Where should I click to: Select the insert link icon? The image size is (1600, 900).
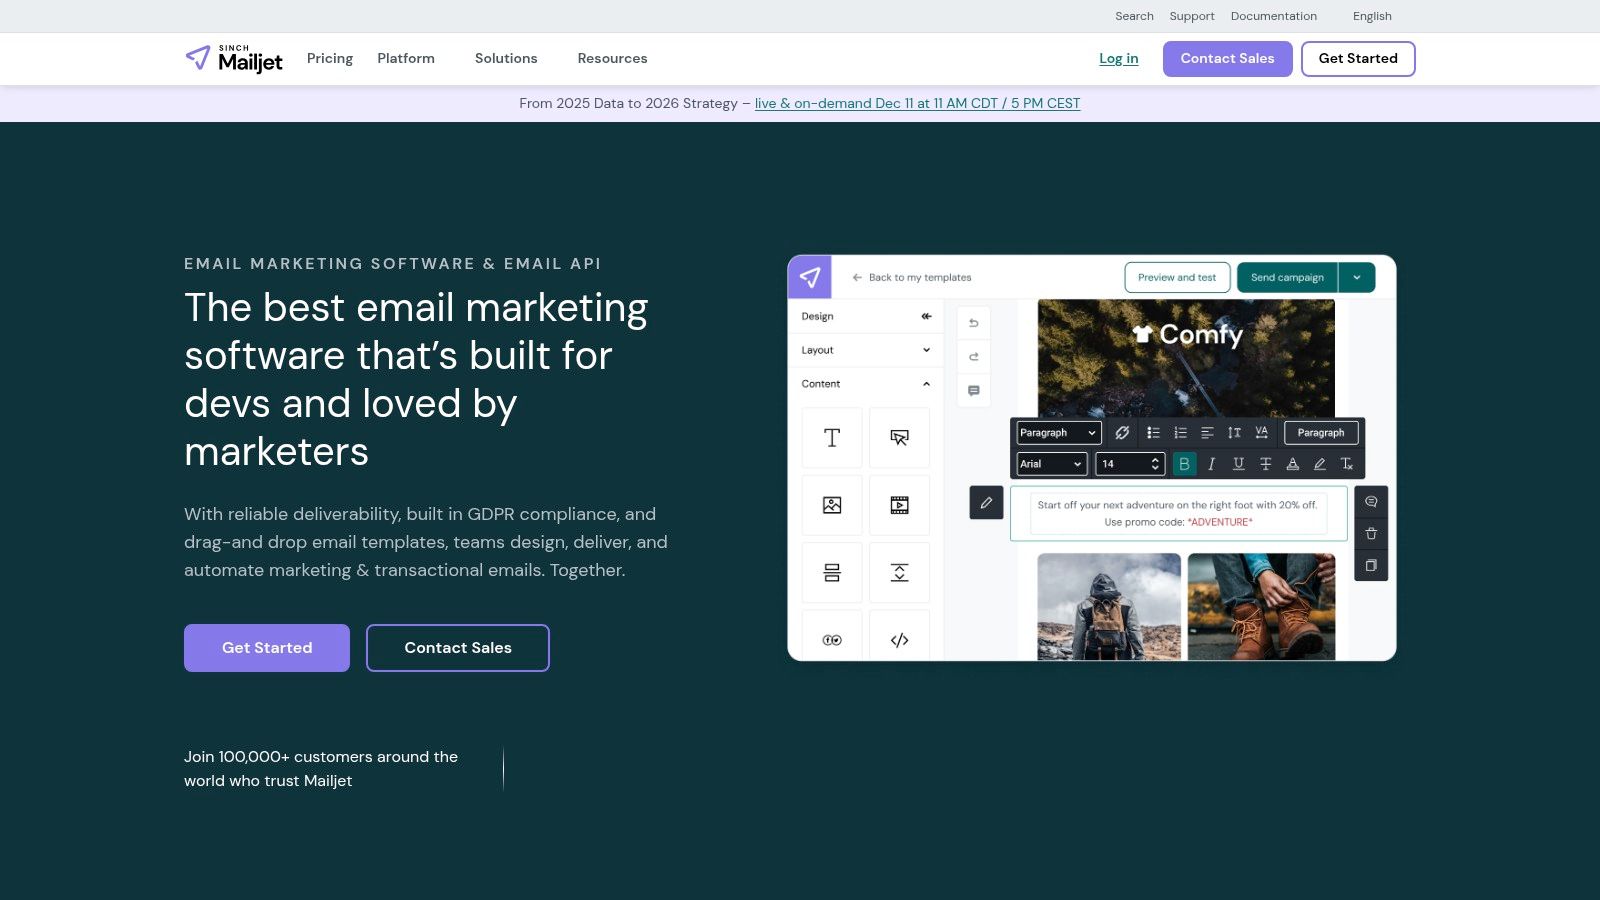pyautogui.click(x=1122, y=432)
